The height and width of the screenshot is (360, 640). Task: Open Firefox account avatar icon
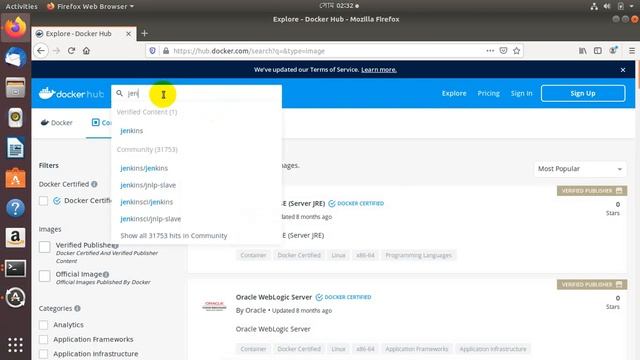(x=613, y=50)
